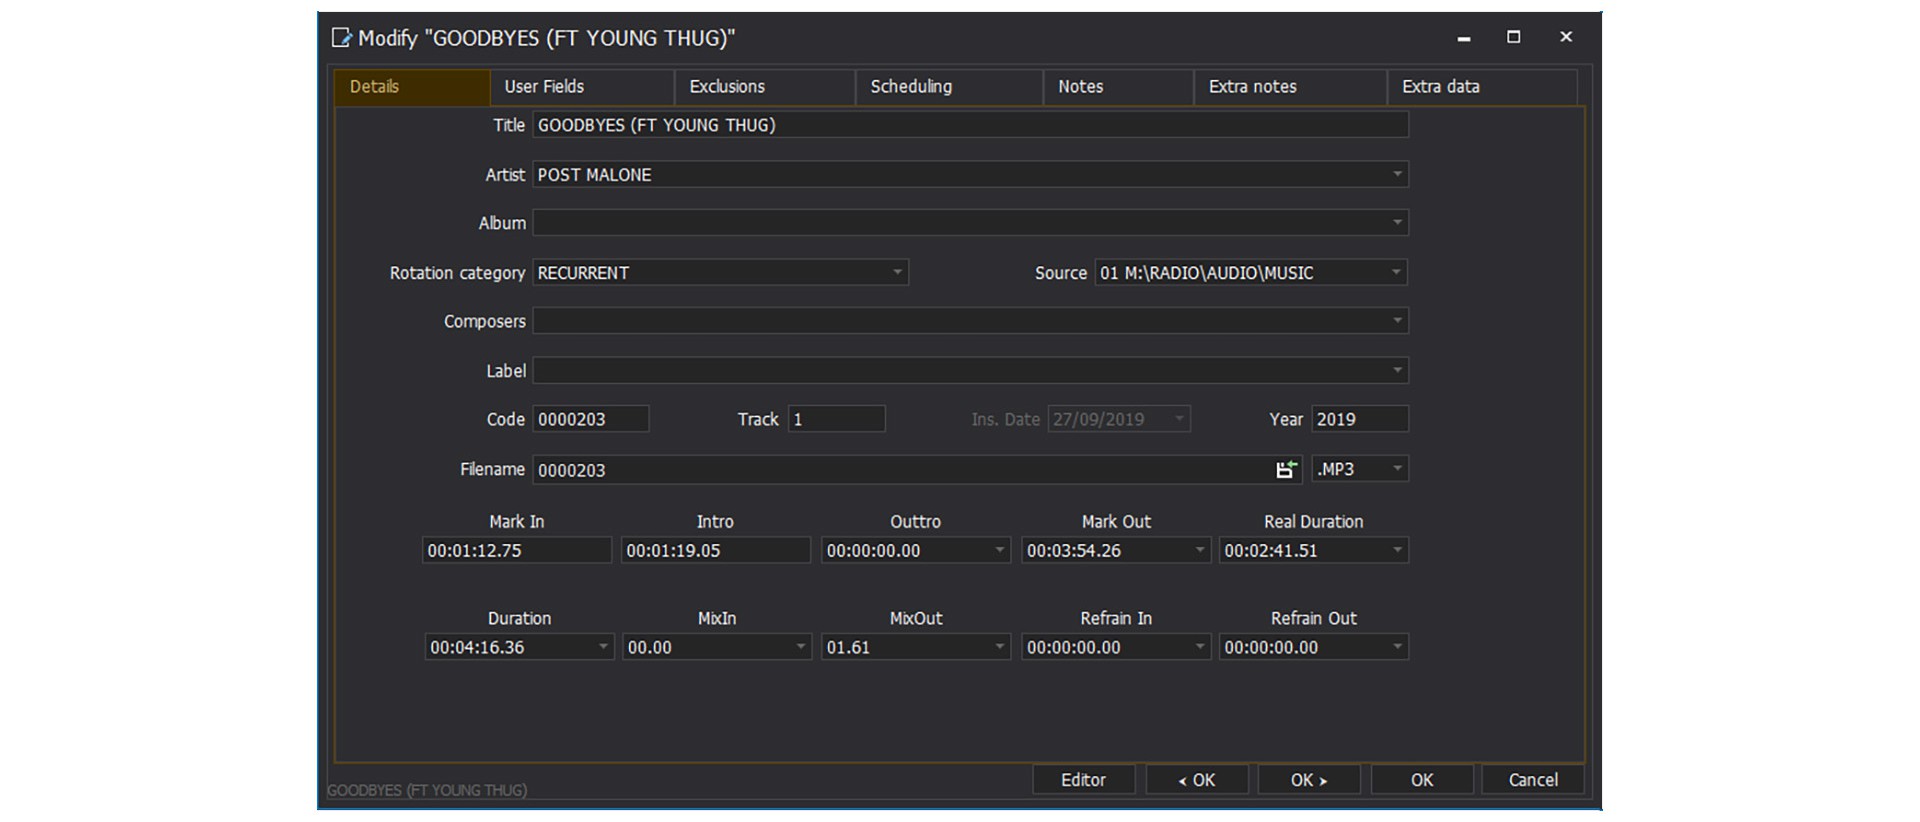
Task: Focus the Year input field
Action: click(1359, 419)
